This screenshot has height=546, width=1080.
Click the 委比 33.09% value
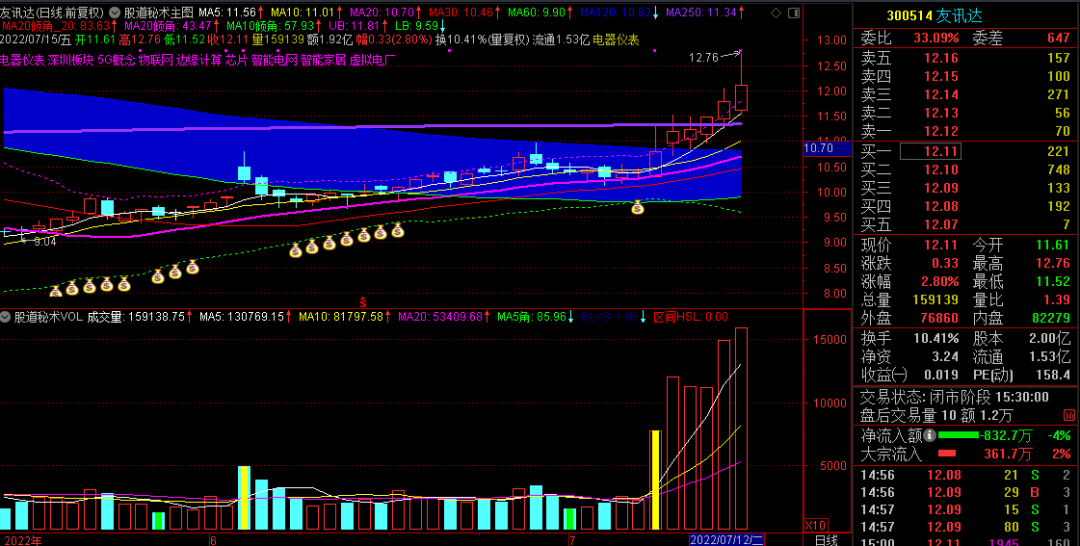click(936, 37)
